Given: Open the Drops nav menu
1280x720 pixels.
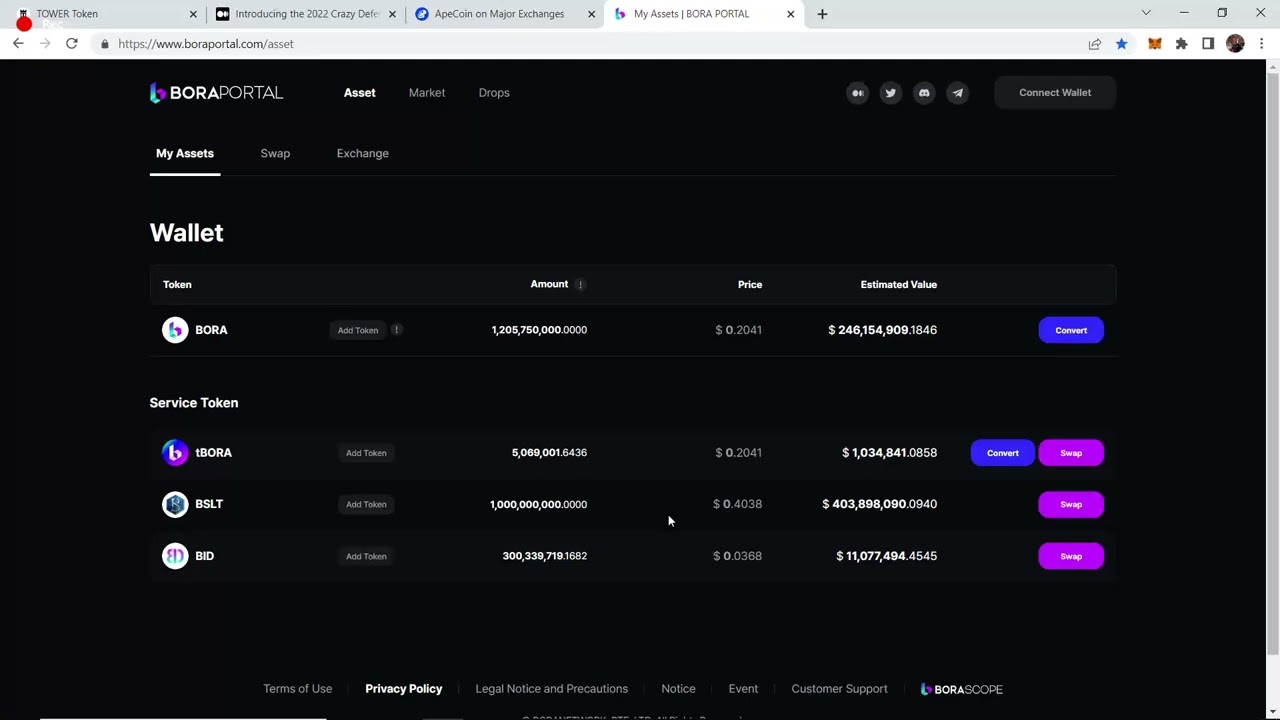Looking at the screenshot, I should click(494, 93).
